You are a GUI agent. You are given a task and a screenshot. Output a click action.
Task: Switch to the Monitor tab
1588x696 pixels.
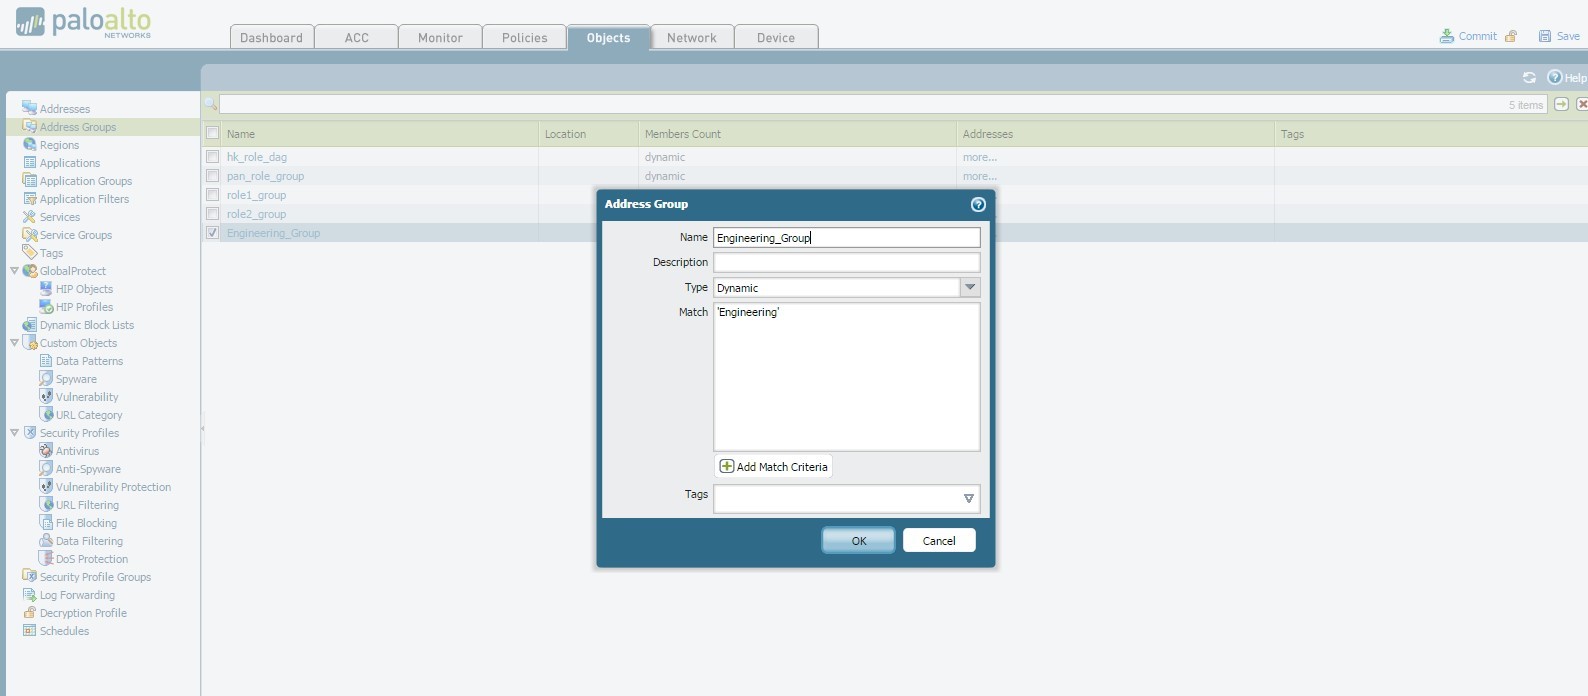pyautogui.click(x=440, y=37)
